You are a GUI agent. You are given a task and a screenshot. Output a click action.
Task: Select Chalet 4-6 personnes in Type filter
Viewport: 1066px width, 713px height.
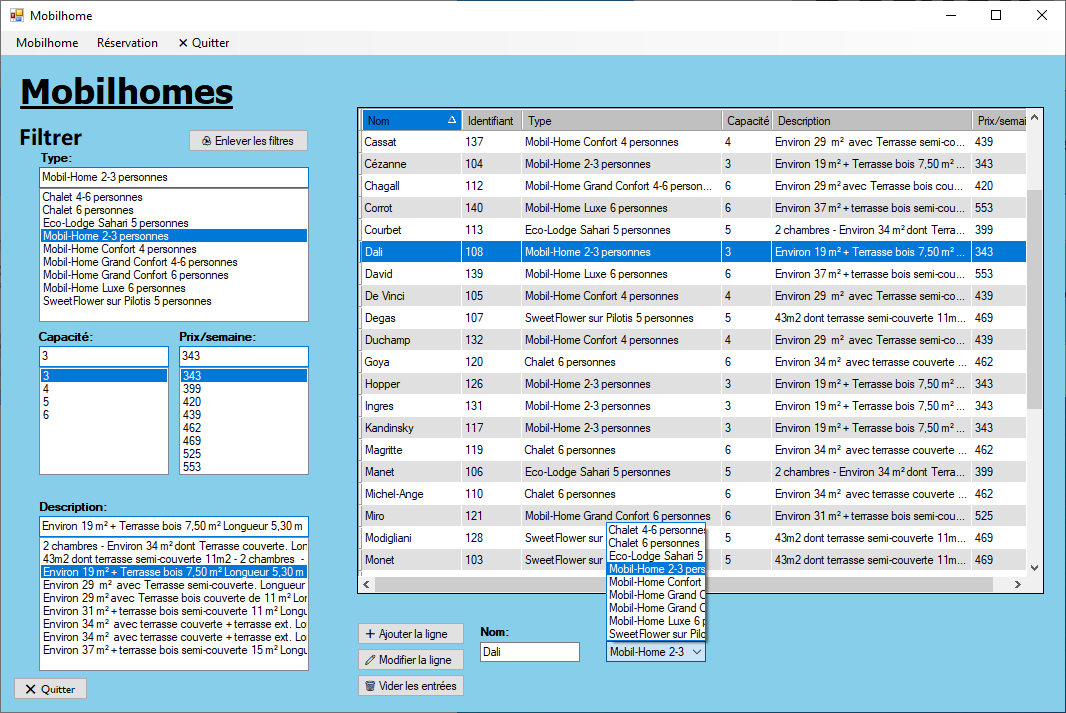click(92, 197)
